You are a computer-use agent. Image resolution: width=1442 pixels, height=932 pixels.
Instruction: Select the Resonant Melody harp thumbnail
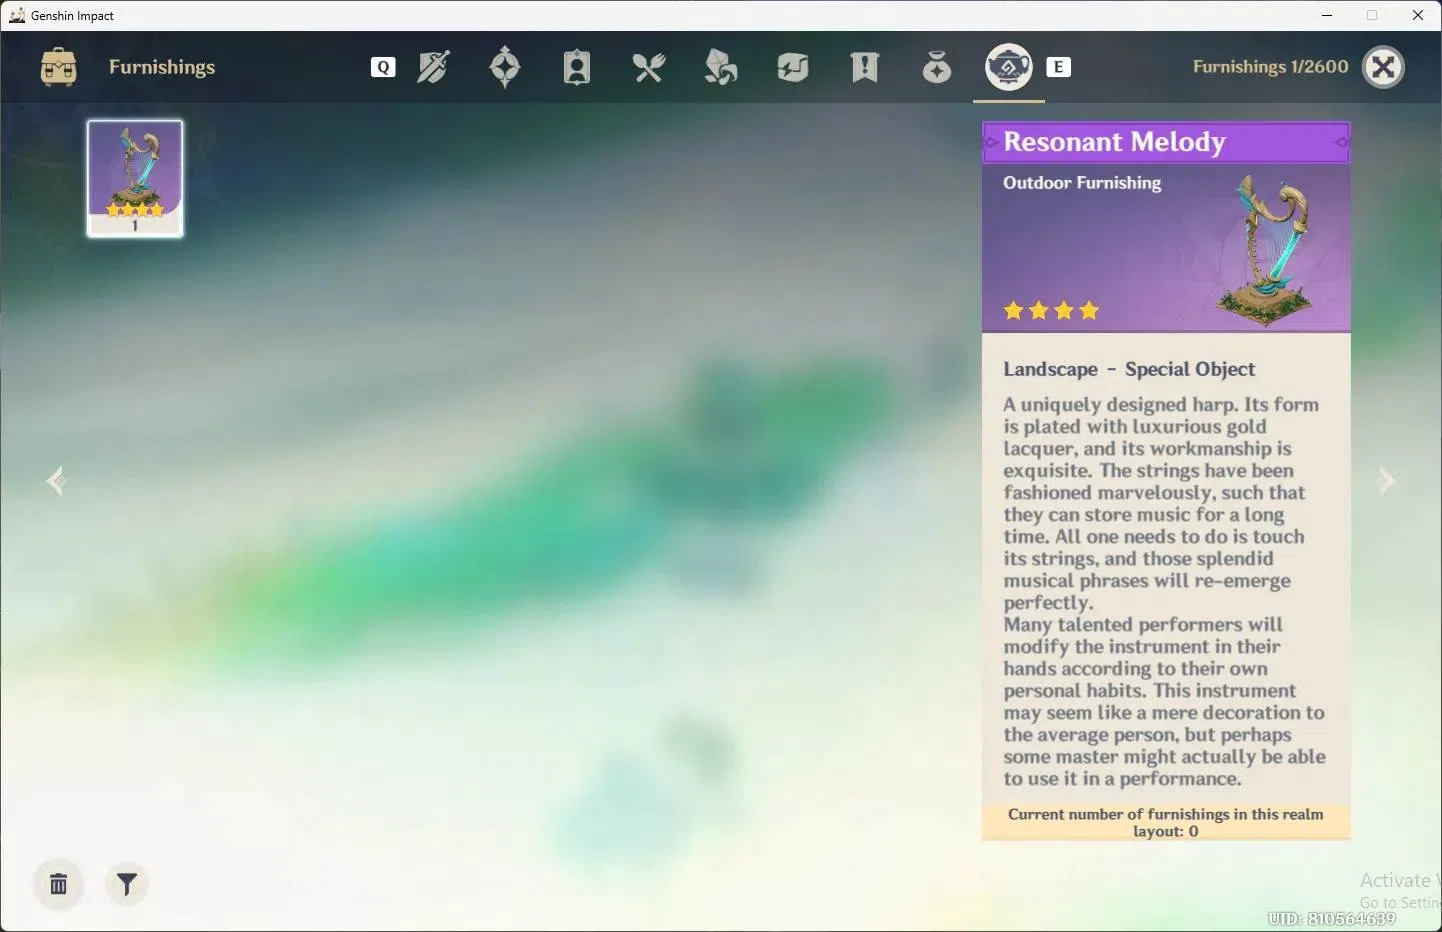135,178
